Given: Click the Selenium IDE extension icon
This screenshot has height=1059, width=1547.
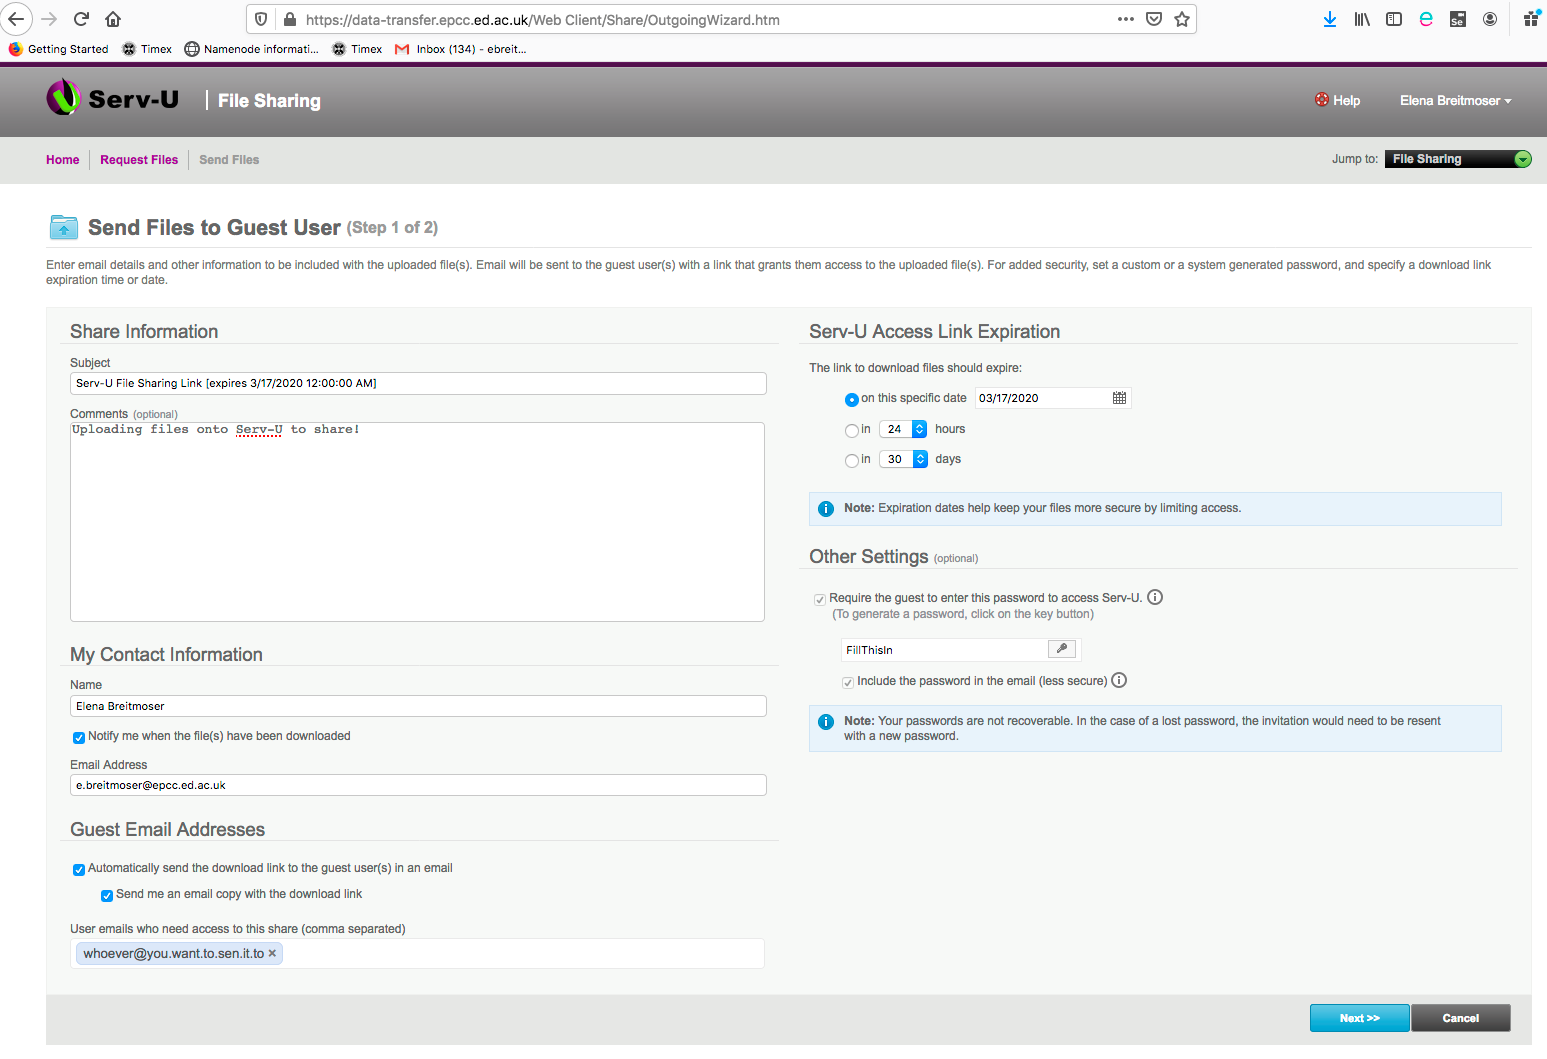Looking at the screenshot, I should [x=1458, y=19].
